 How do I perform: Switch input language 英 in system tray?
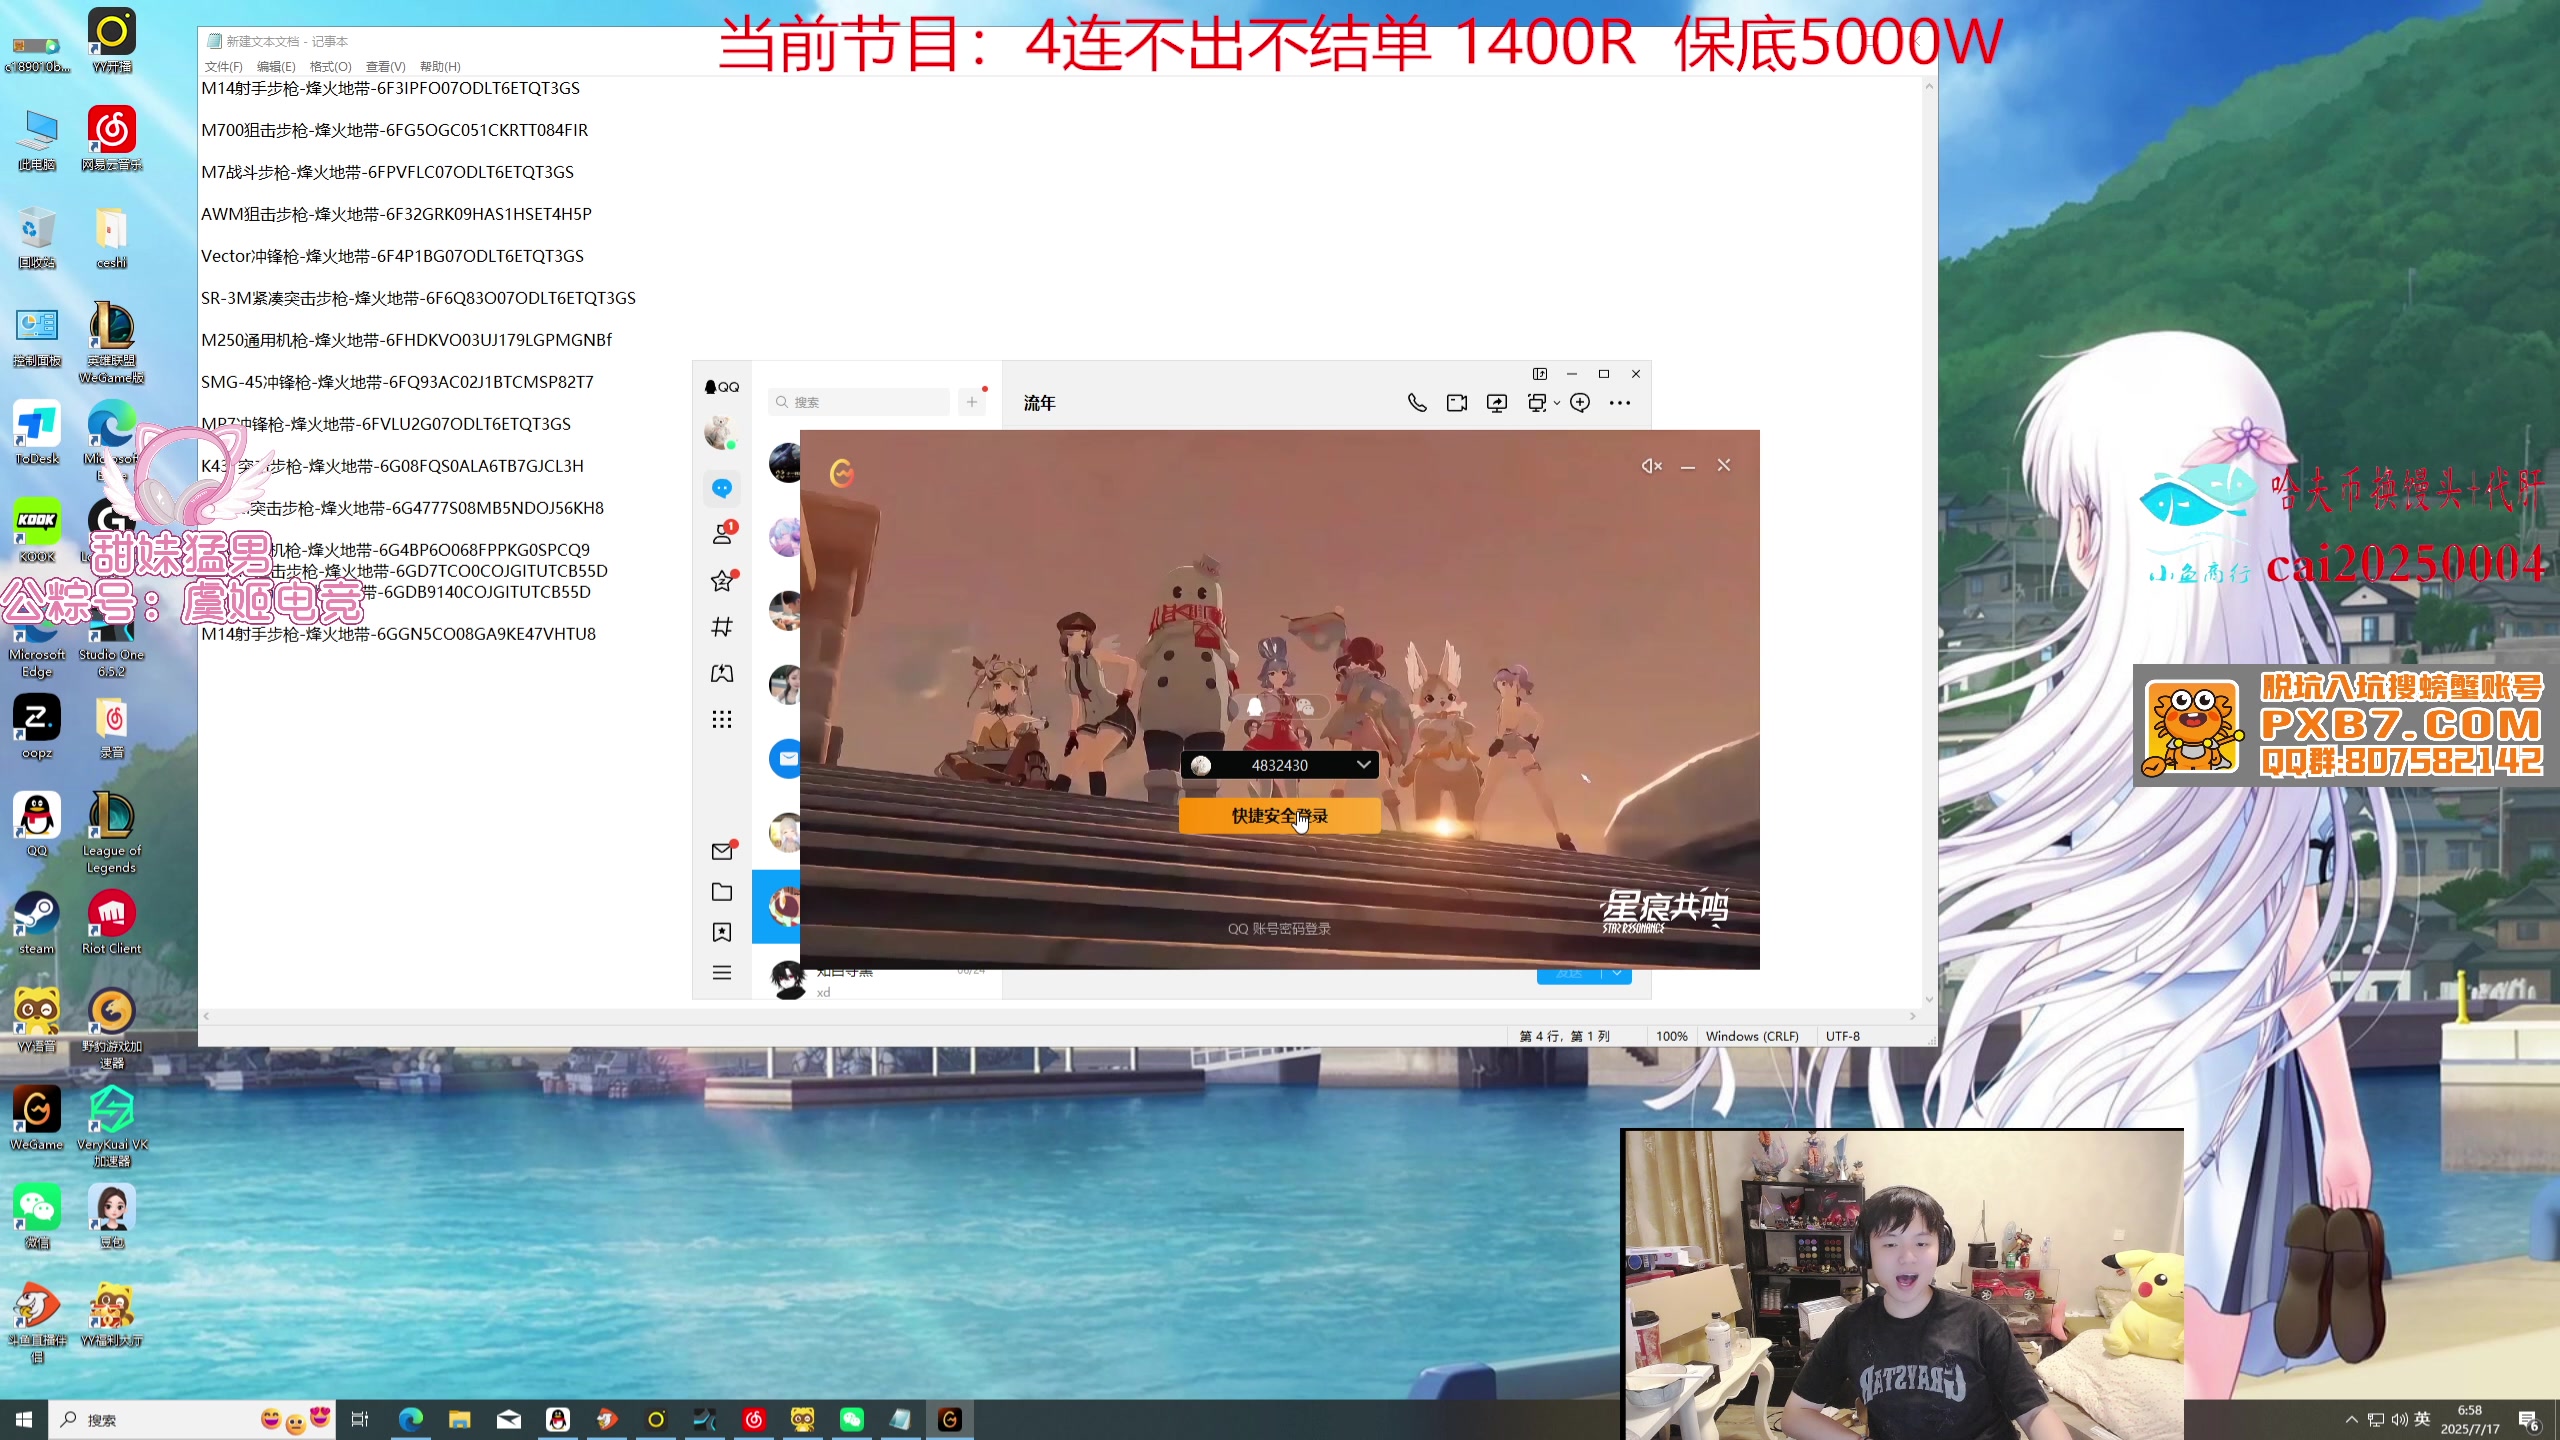[x=2422, y=1419]
